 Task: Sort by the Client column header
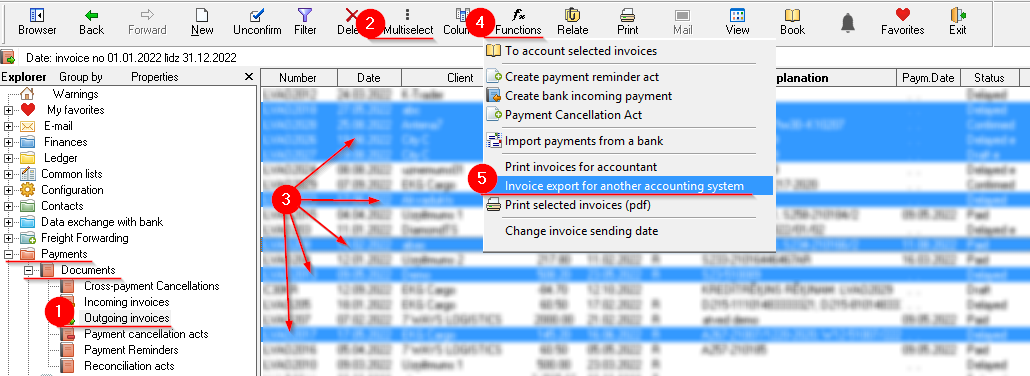point(460,78)
